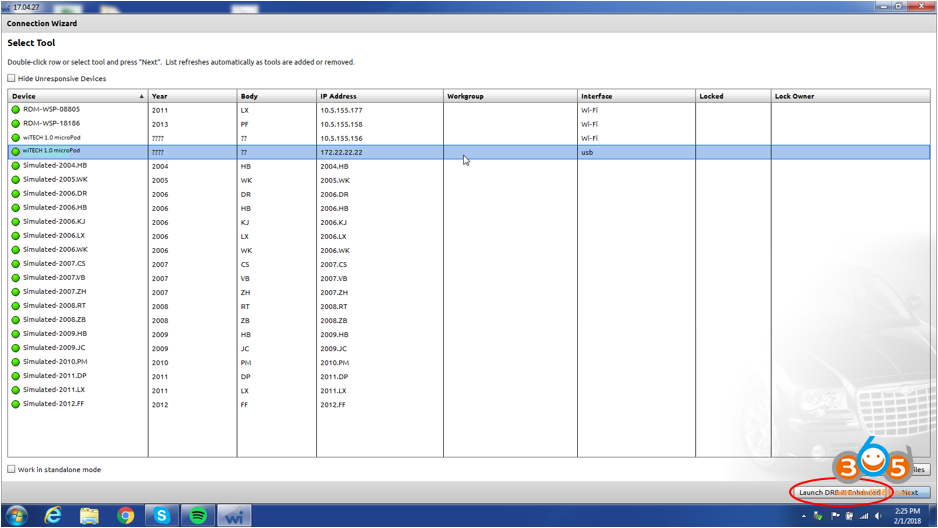Switch to the wiTECH app taskbar icon
This screenshot has height=528, width=938.
pos(234,515)
